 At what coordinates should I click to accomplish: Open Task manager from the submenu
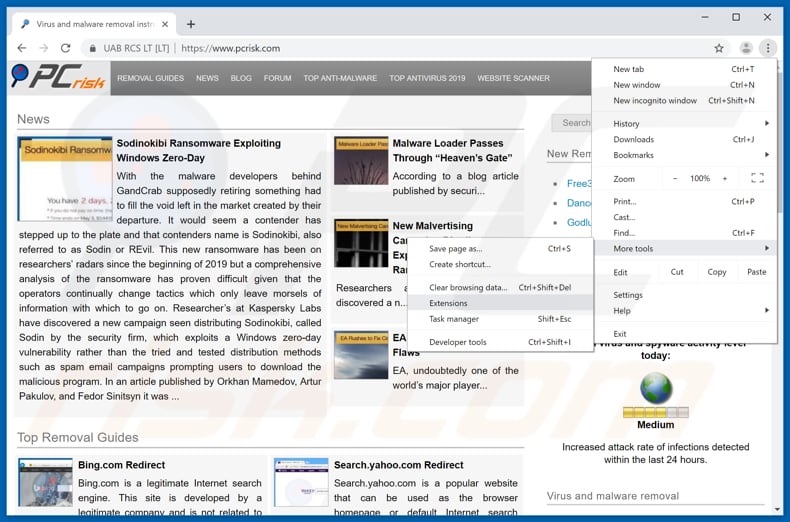pos(500,318)
